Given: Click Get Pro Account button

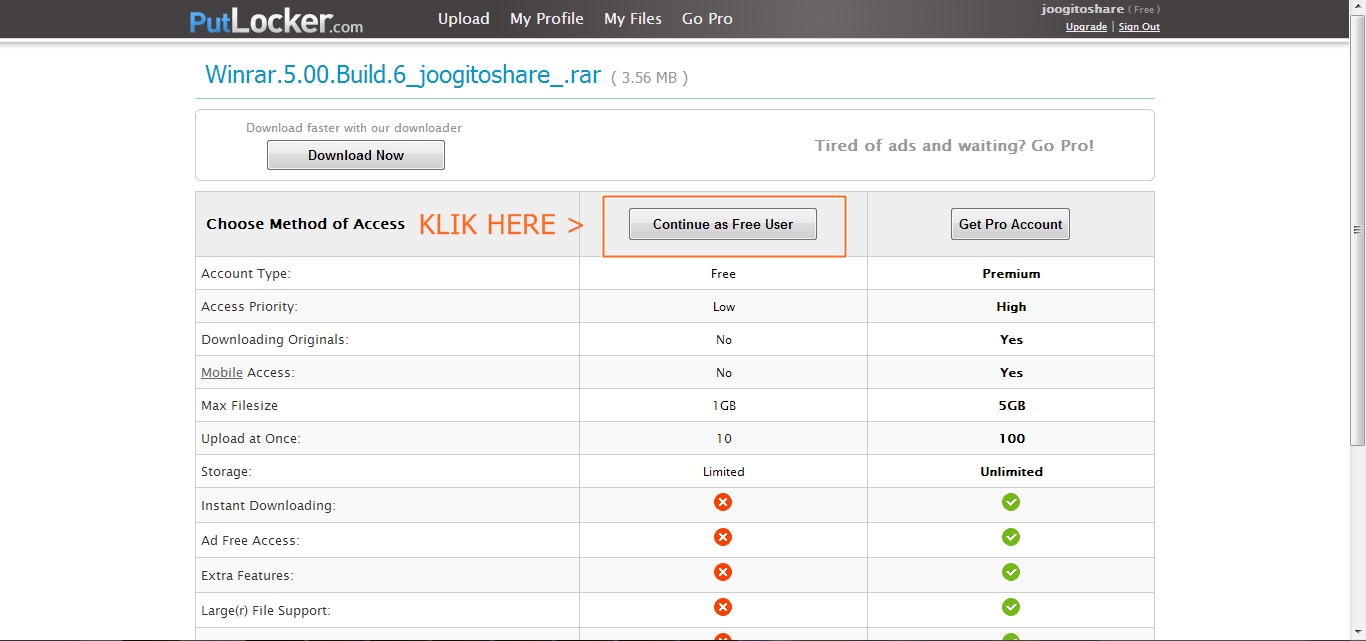Looking at the screenshot, I should click(1010, 224).
